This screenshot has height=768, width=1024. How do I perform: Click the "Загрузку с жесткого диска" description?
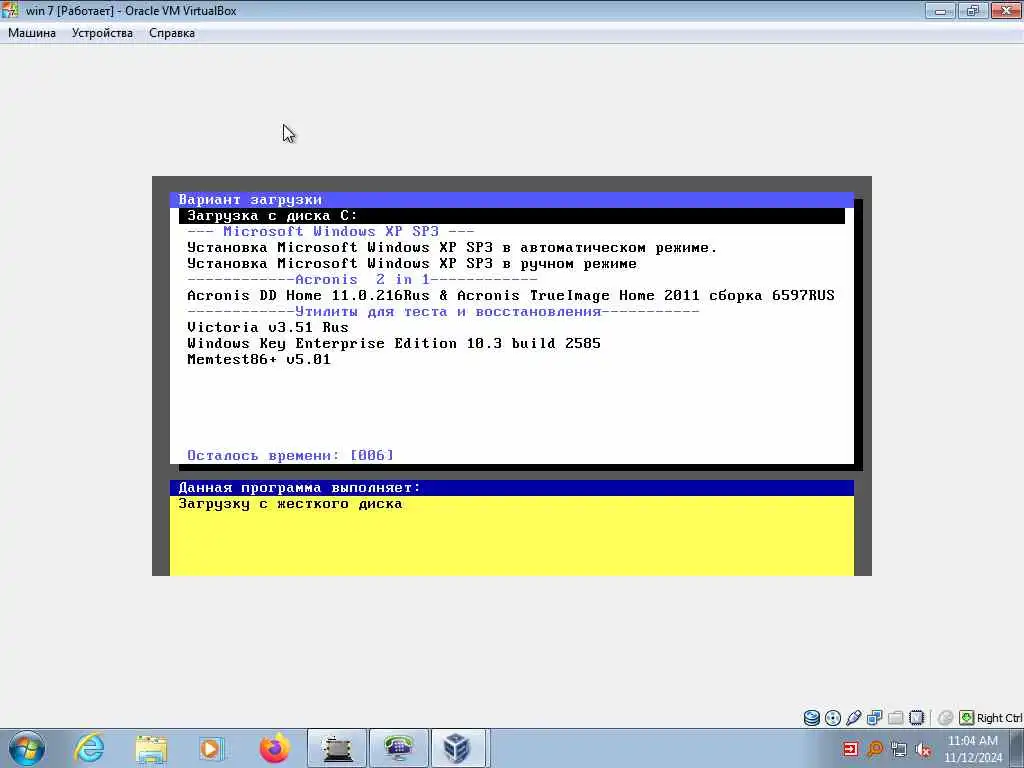click(x=291, y=504)
